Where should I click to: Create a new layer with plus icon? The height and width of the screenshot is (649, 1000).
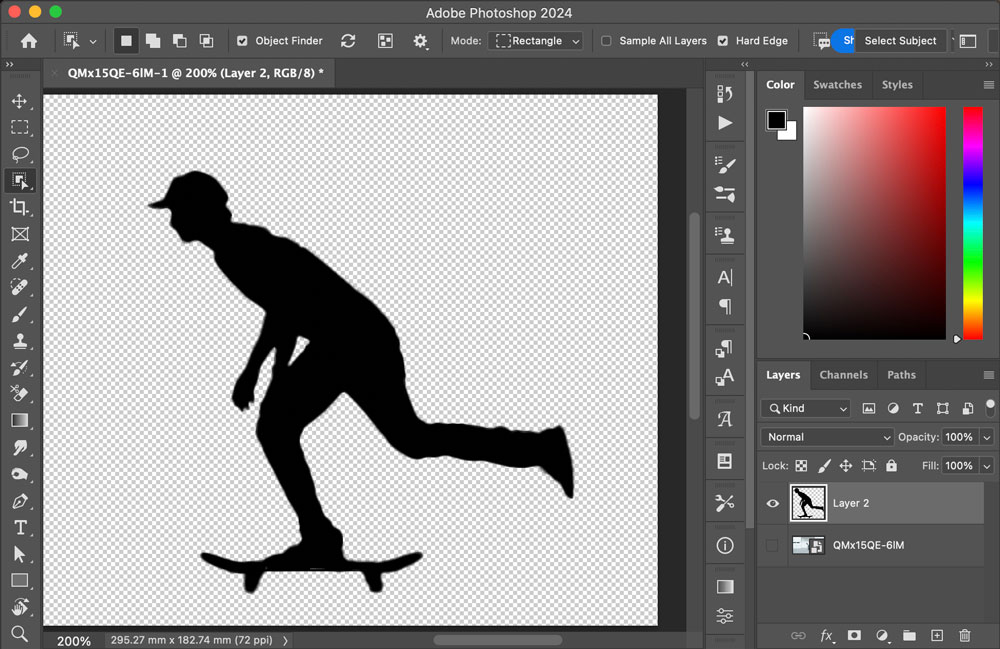pos(937,635)
